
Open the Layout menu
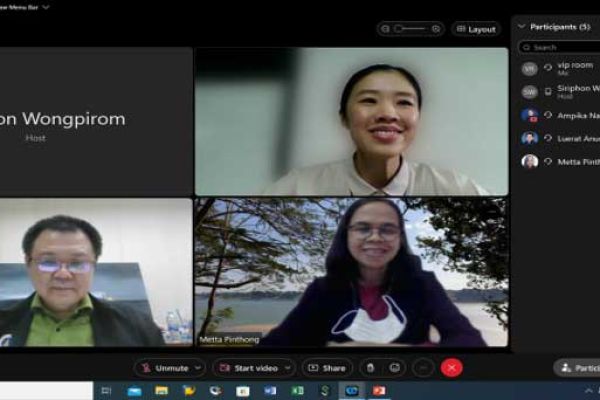click(x=476, y=29)
